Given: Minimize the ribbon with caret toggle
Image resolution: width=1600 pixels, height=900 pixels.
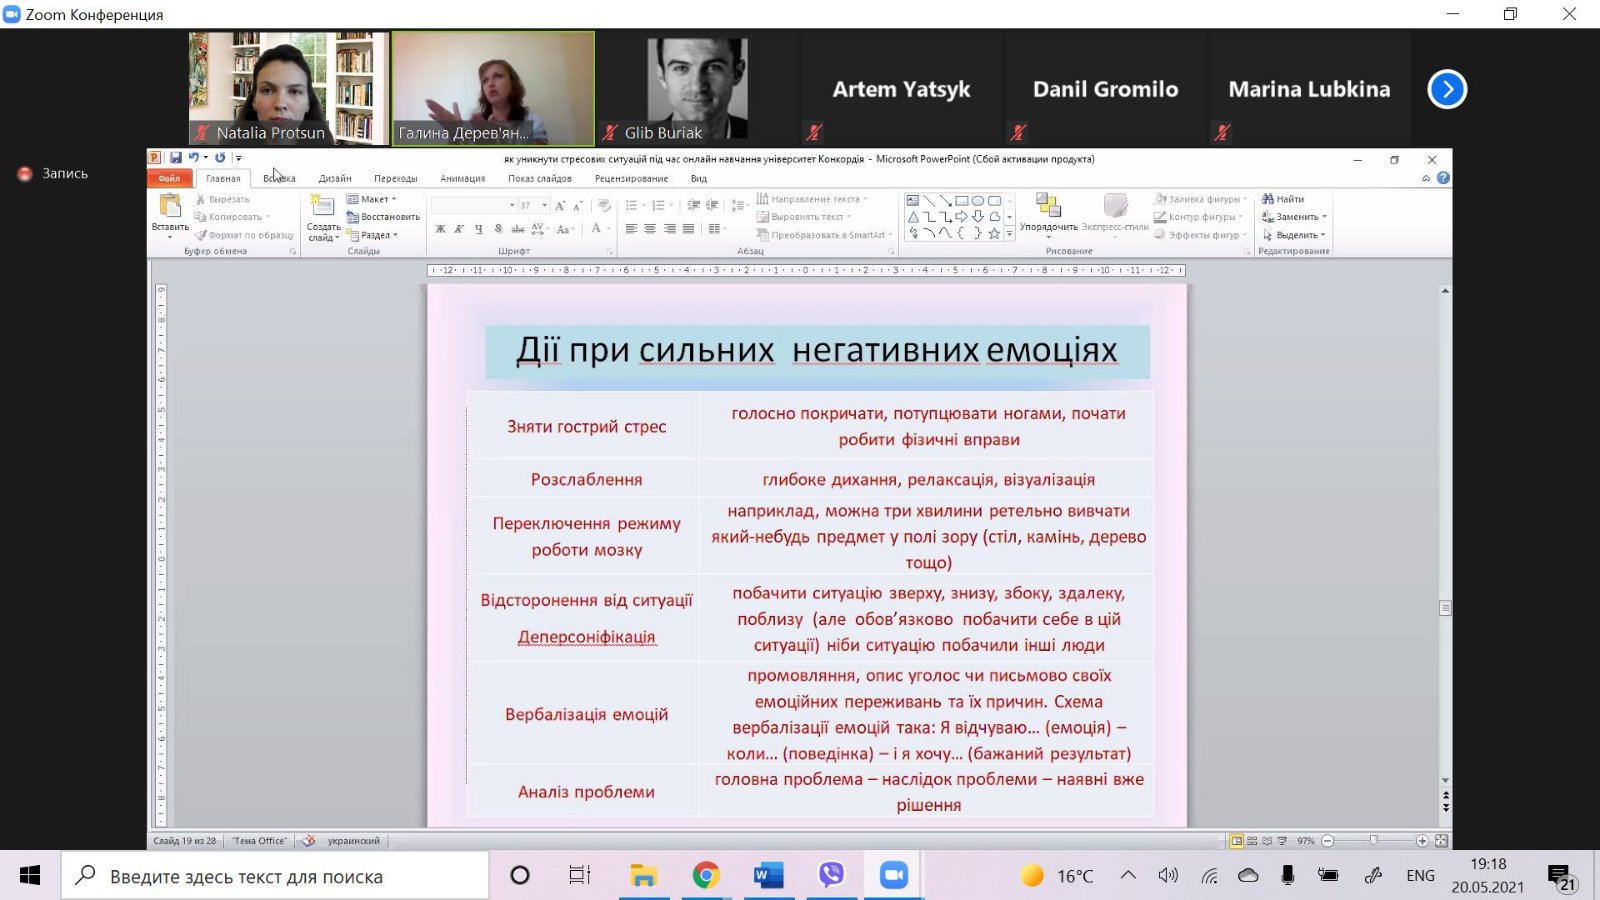Looking at the screenshot, I should point(1426,178).
